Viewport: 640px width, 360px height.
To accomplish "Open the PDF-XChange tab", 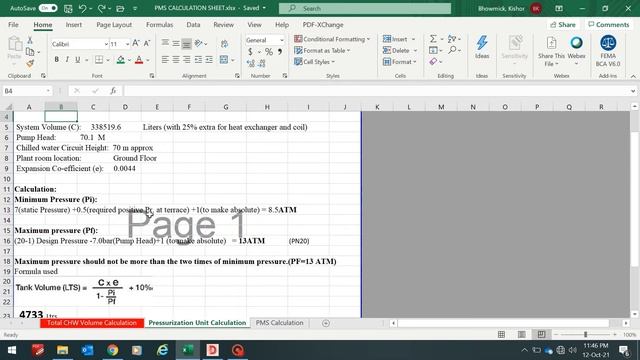I will tap(323, 24).
